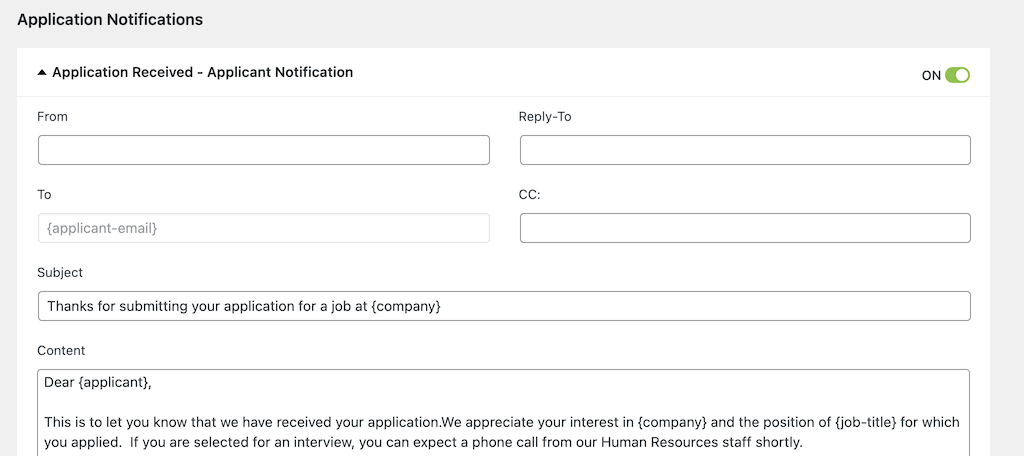Click the Subject label
The height and width of the screenshot is (456, 1024).
pyautogui.click(x=60, y=272)
